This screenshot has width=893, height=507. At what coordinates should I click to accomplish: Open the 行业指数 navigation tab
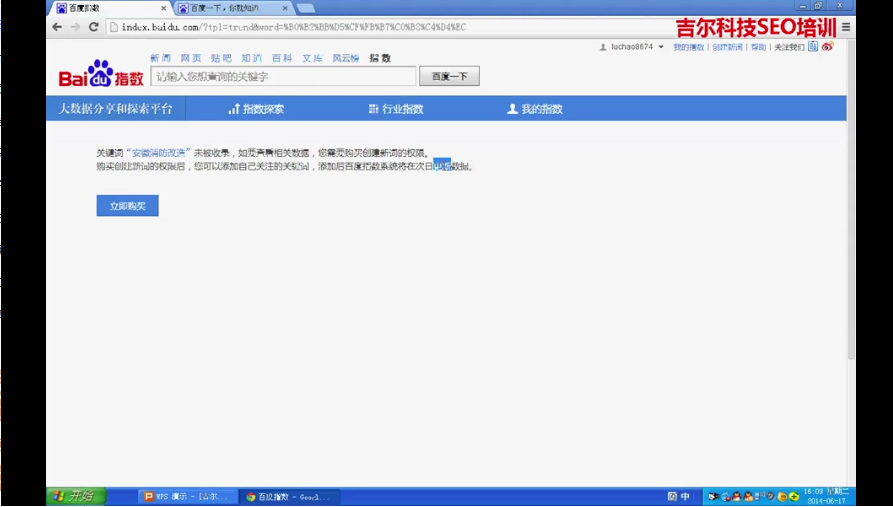pyautogui.click(x=396, y=109)
